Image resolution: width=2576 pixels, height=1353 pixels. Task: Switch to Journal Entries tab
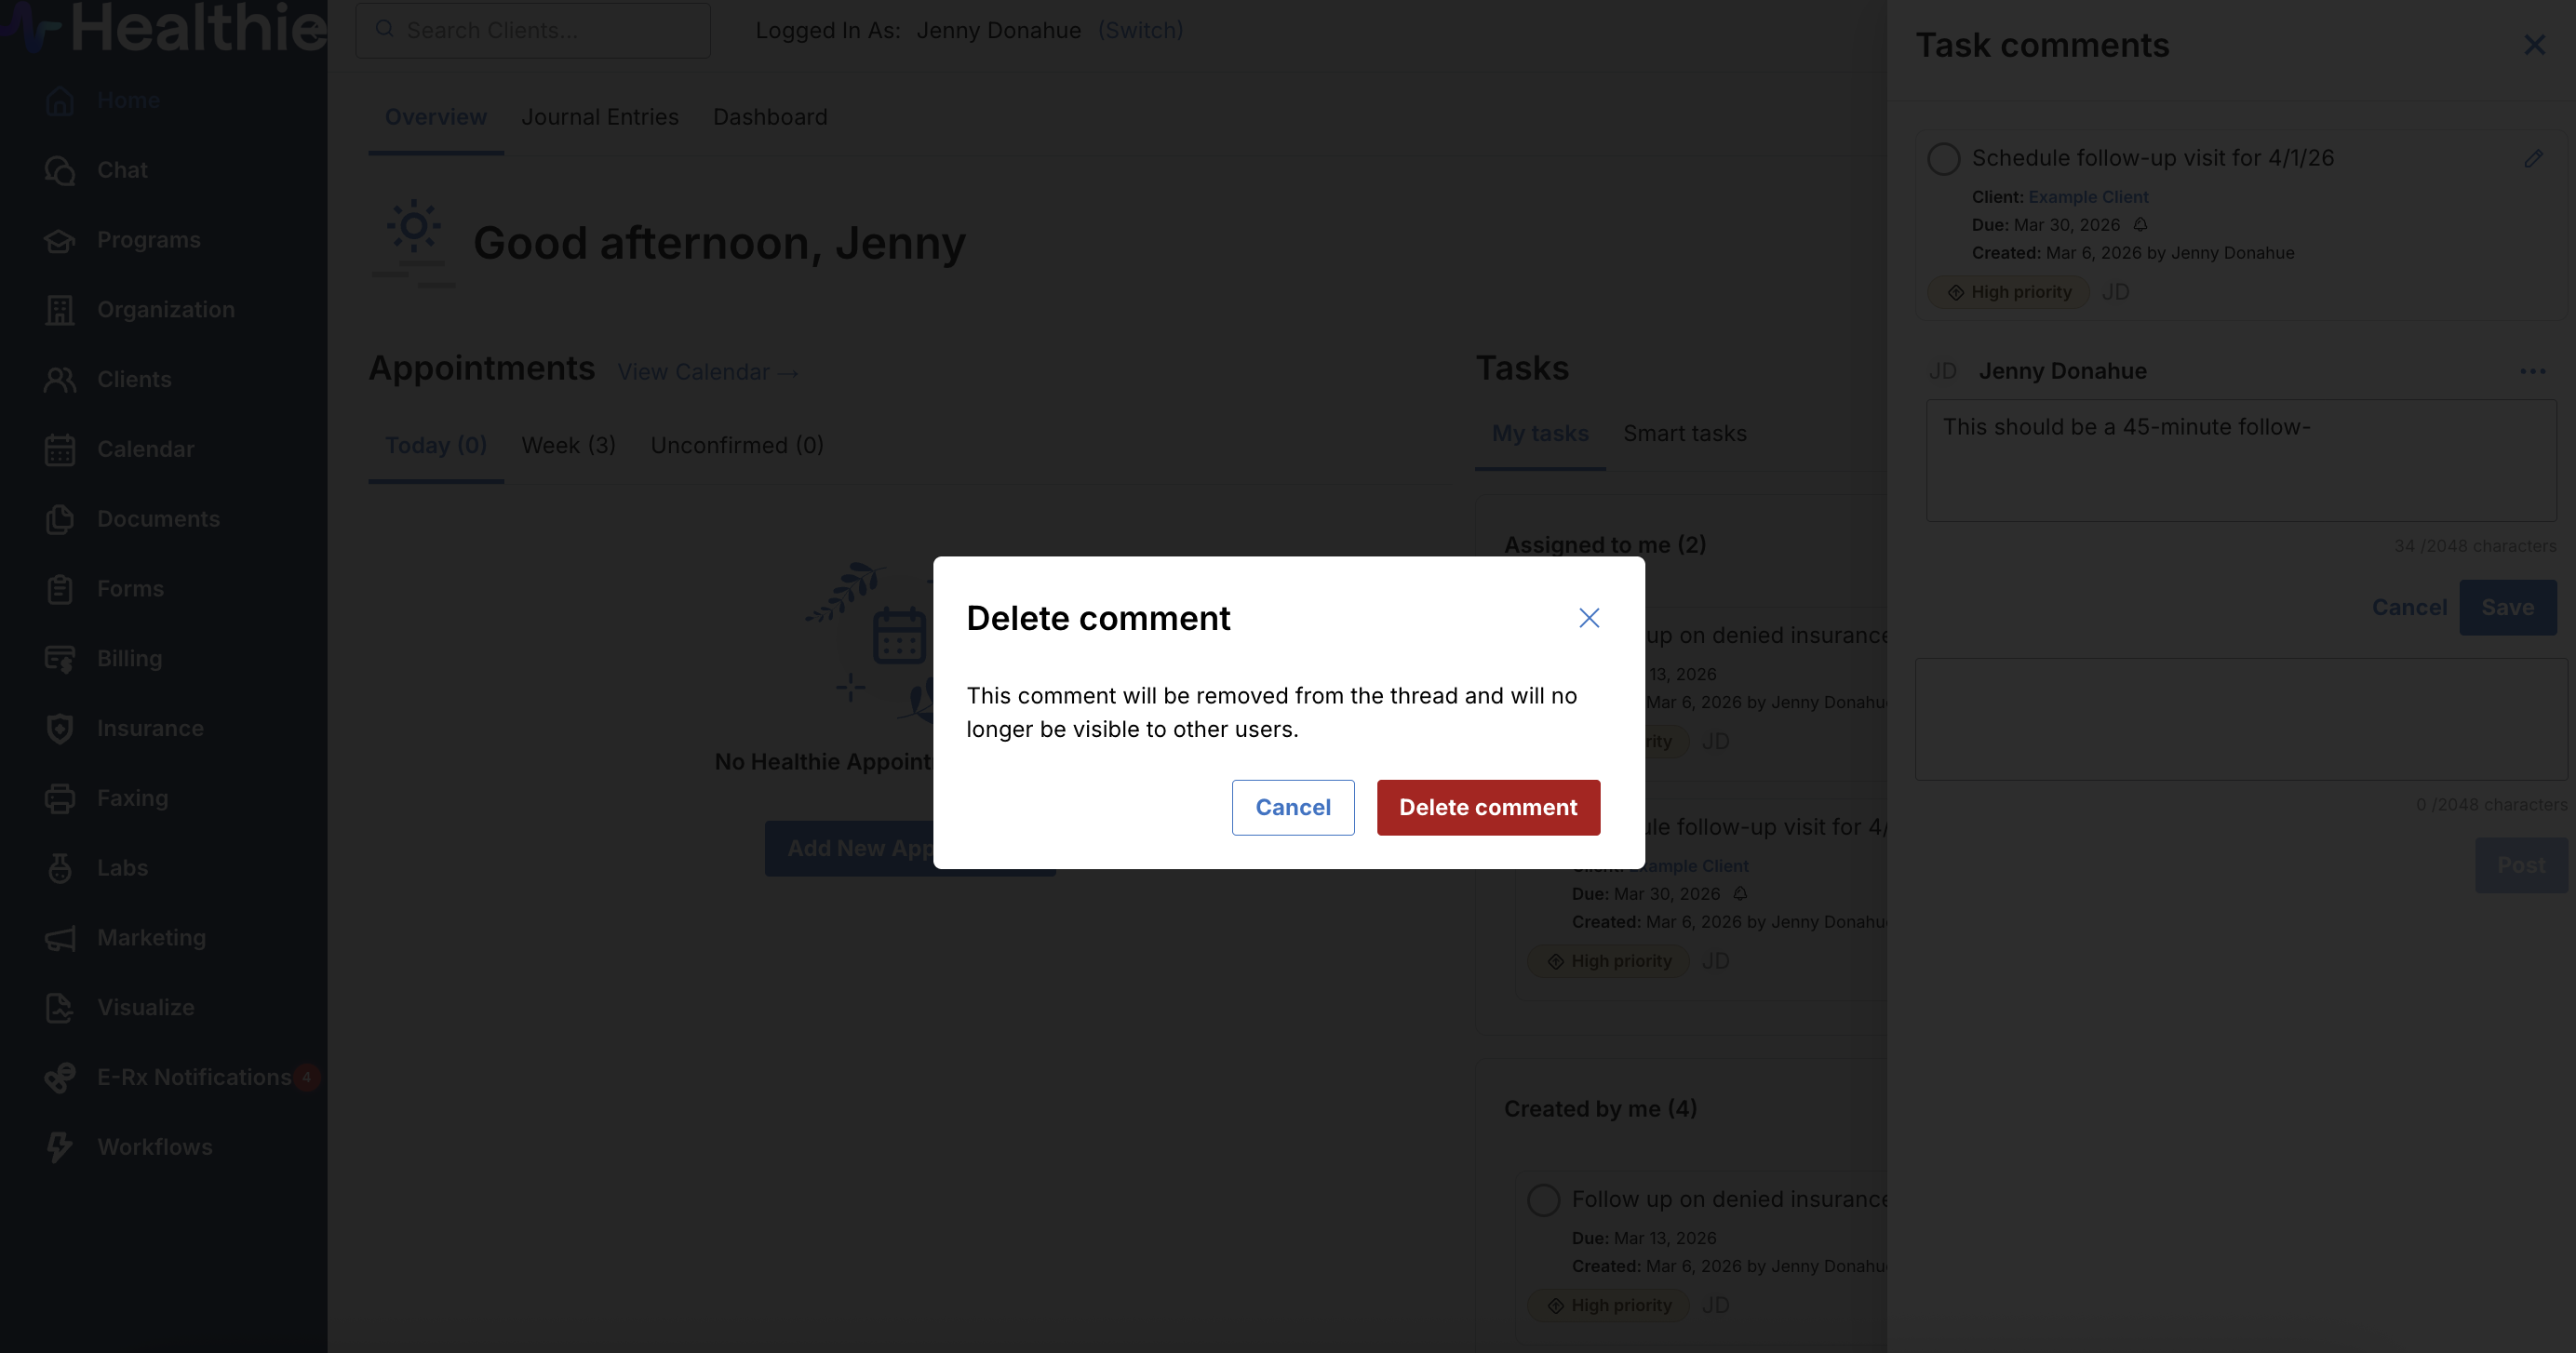(x=599, y=117)
